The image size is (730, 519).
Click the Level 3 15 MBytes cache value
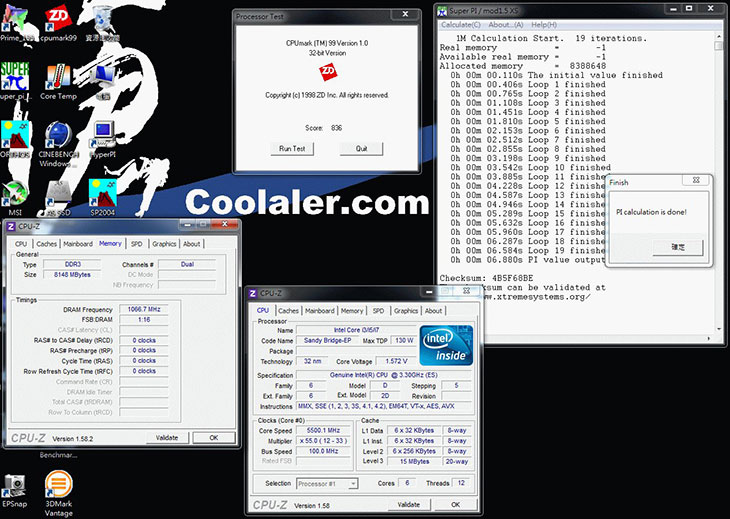[414, 461]
